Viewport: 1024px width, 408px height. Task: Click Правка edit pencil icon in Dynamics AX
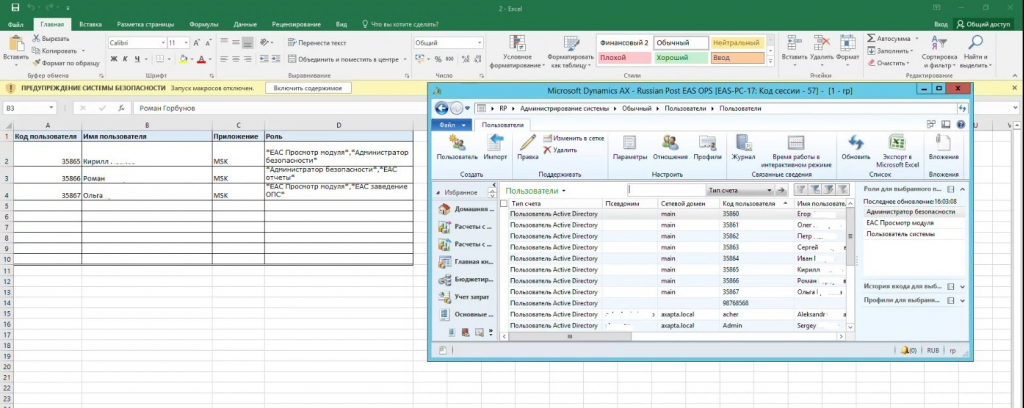pyautogui.click(x=528, y=144)
